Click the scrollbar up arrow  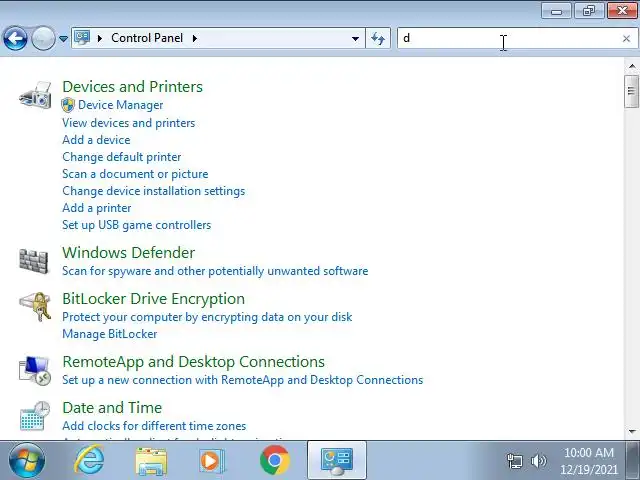tap(632, 66)
